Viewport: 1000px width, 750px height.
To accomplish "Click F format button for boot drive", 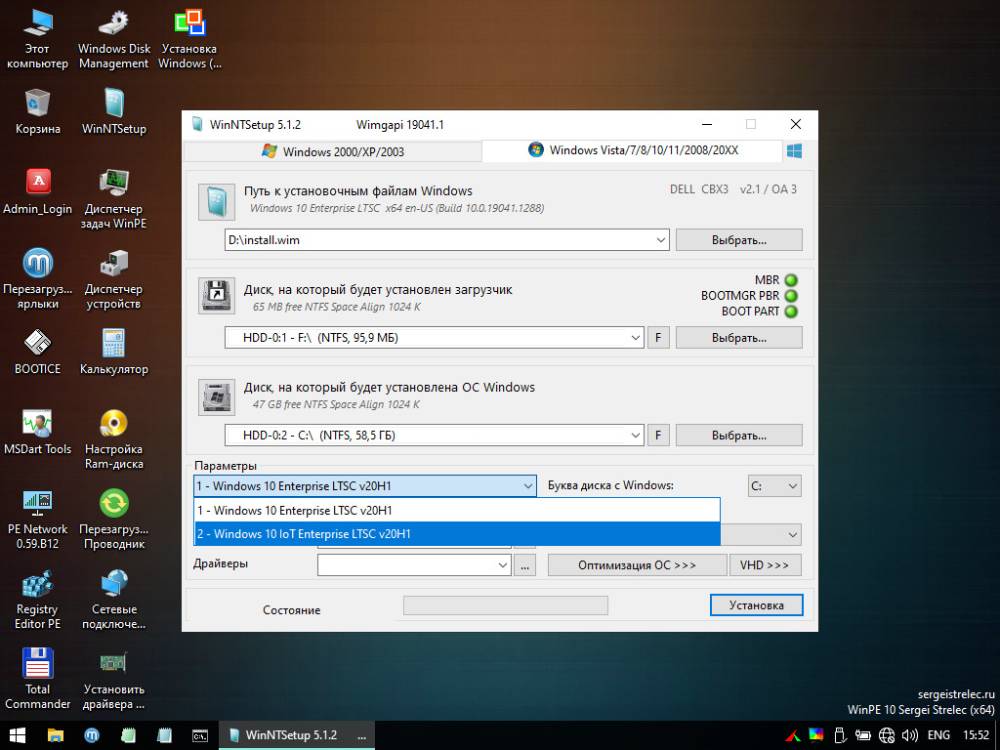I will coord(658,338).
